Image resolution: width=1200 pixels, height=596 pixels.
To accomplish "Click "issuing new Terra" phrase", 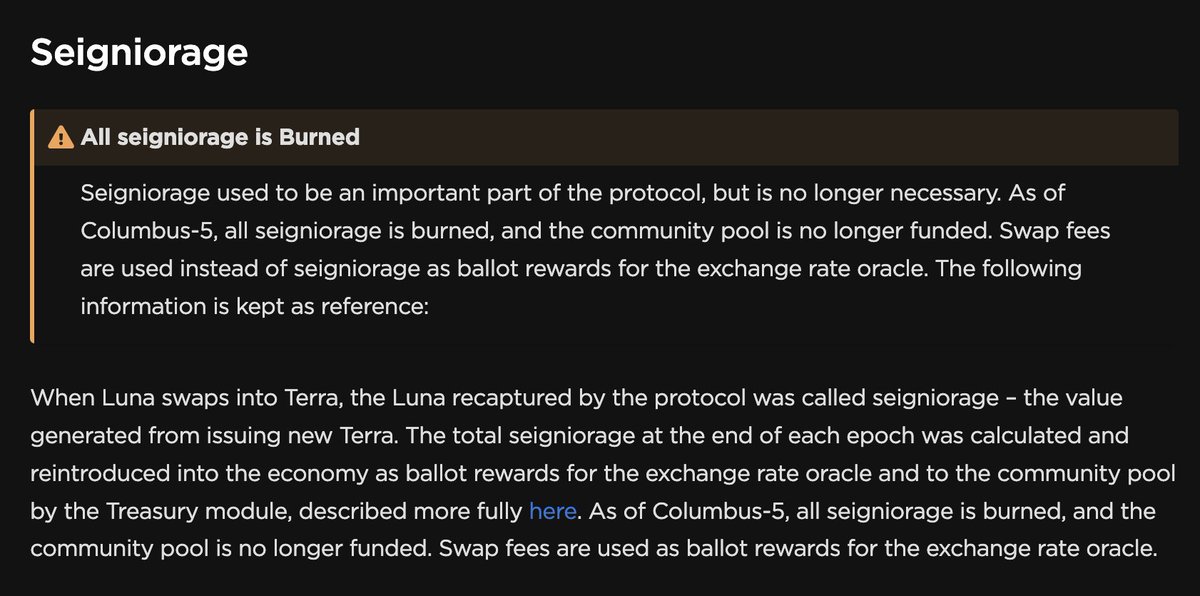I will [x=258, y=436].
